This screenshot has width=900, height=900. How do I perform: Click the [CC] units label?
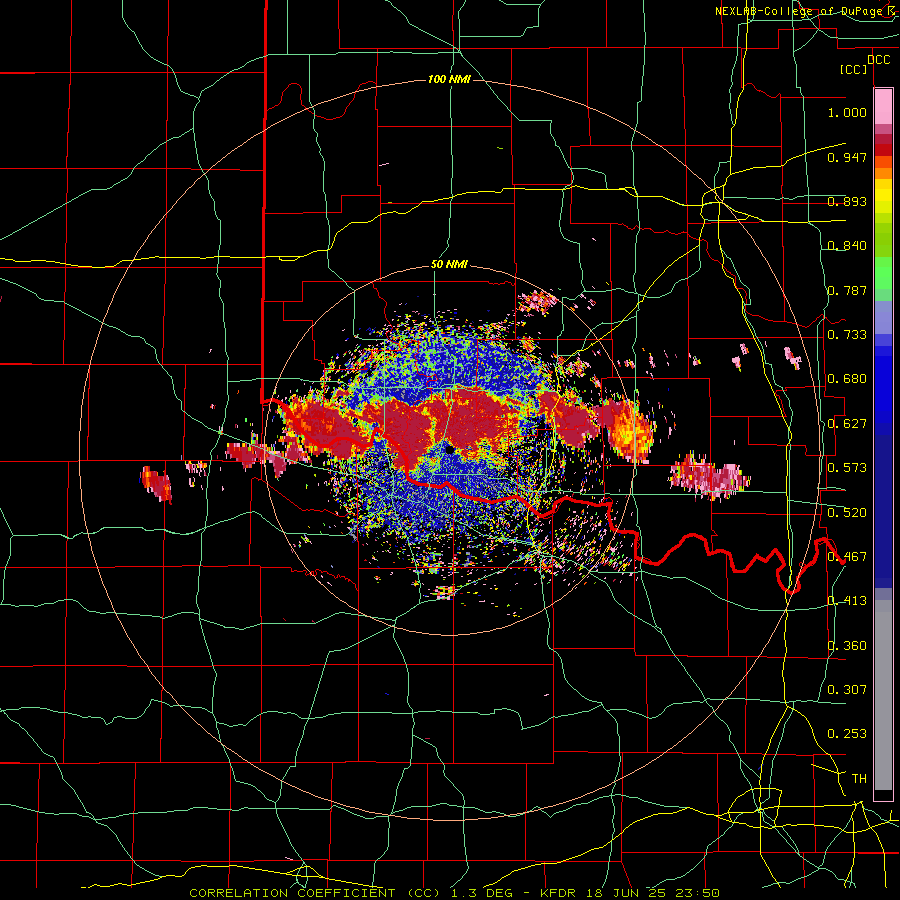click(854, 70)
